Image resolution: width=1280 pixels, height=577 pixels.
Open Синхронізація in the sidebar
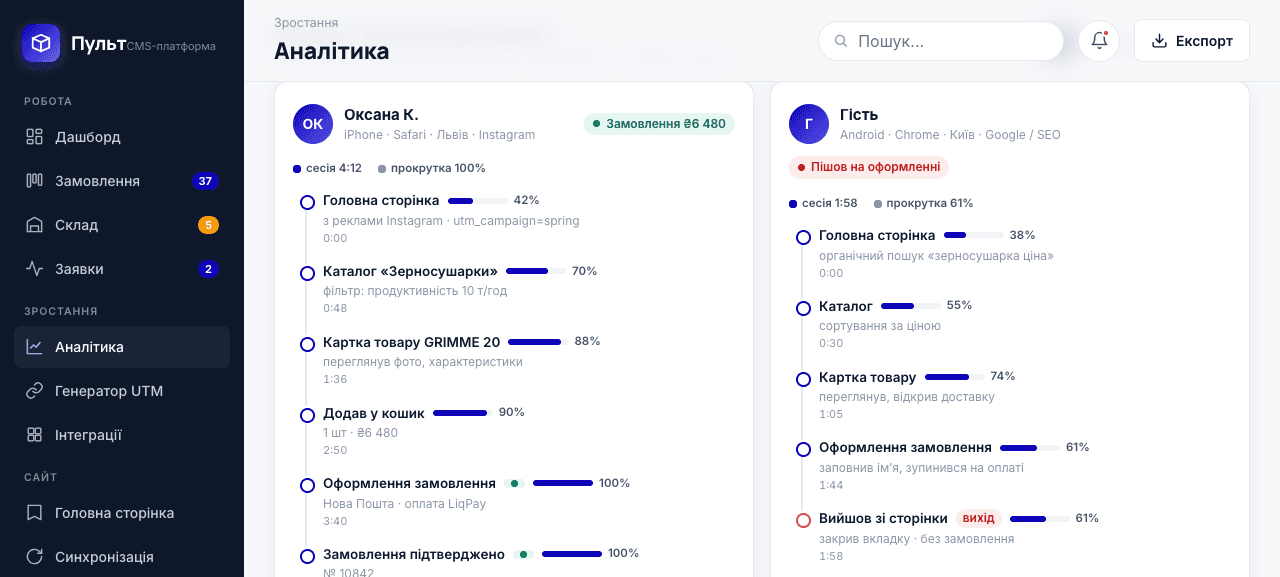pos(122,557)
